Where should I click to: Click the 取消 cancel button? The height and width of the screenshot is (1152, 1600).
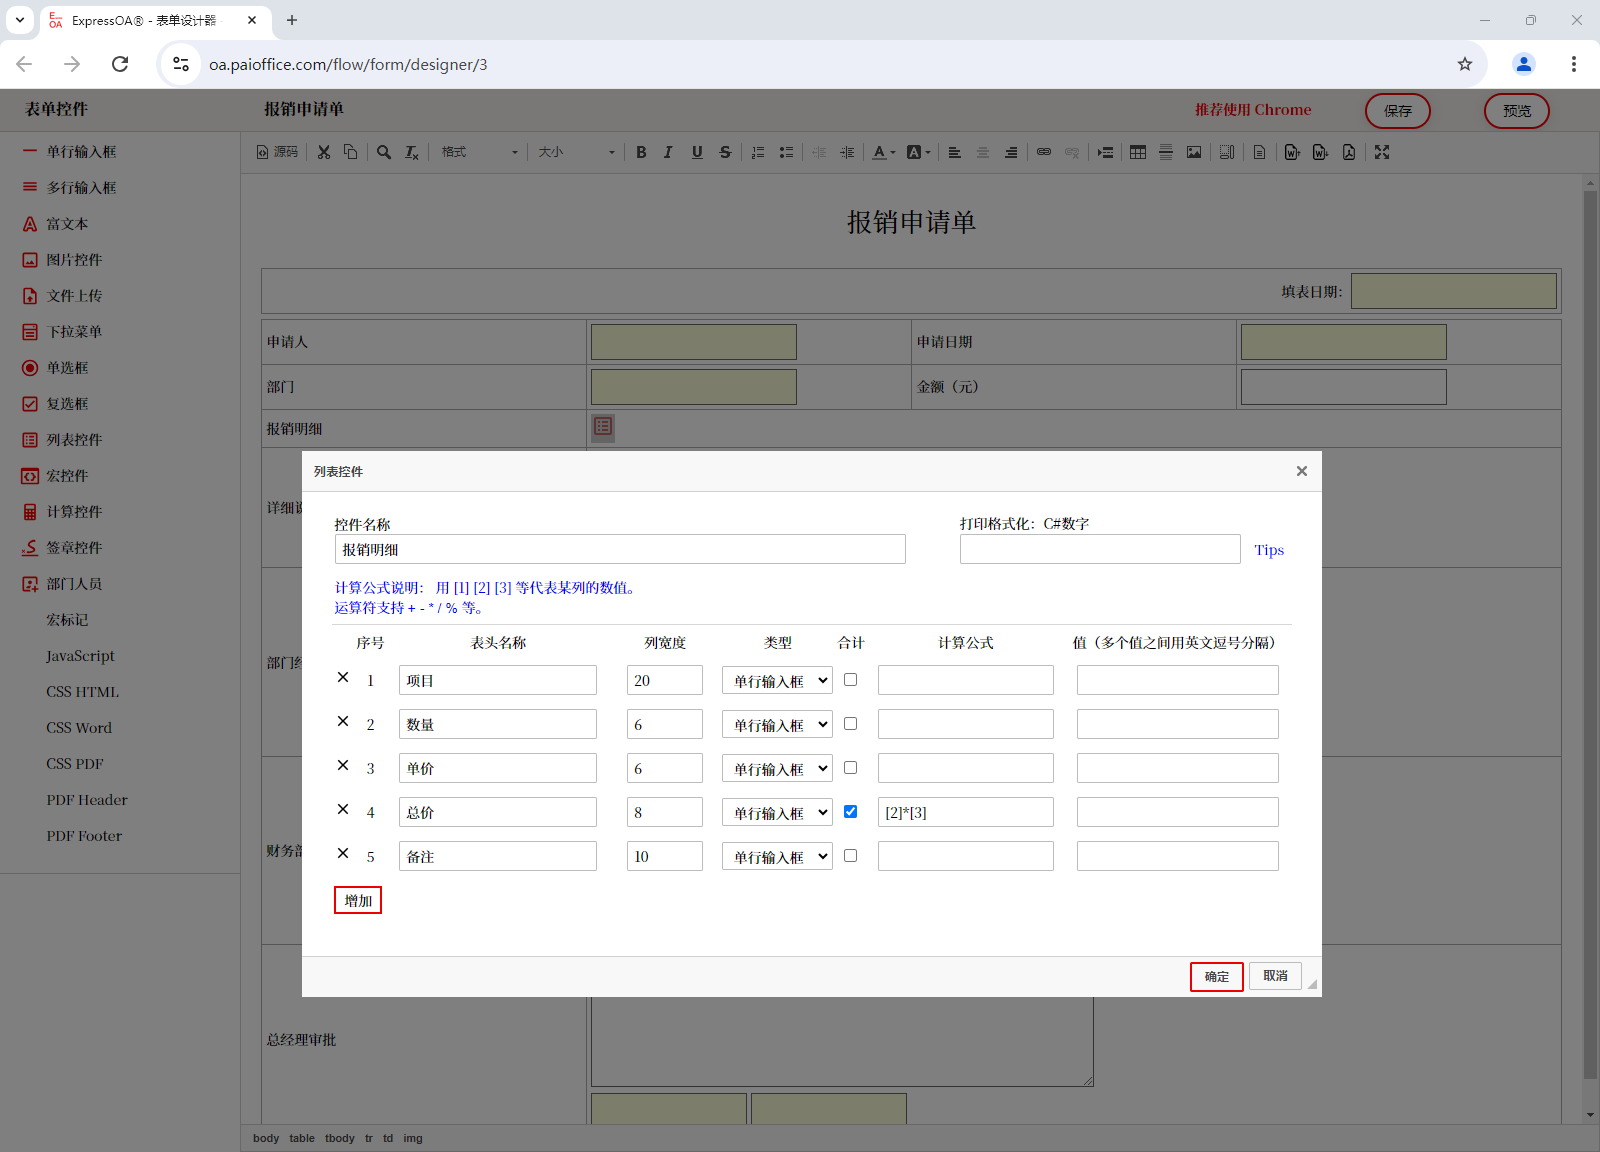click(x=1275, y=975)
